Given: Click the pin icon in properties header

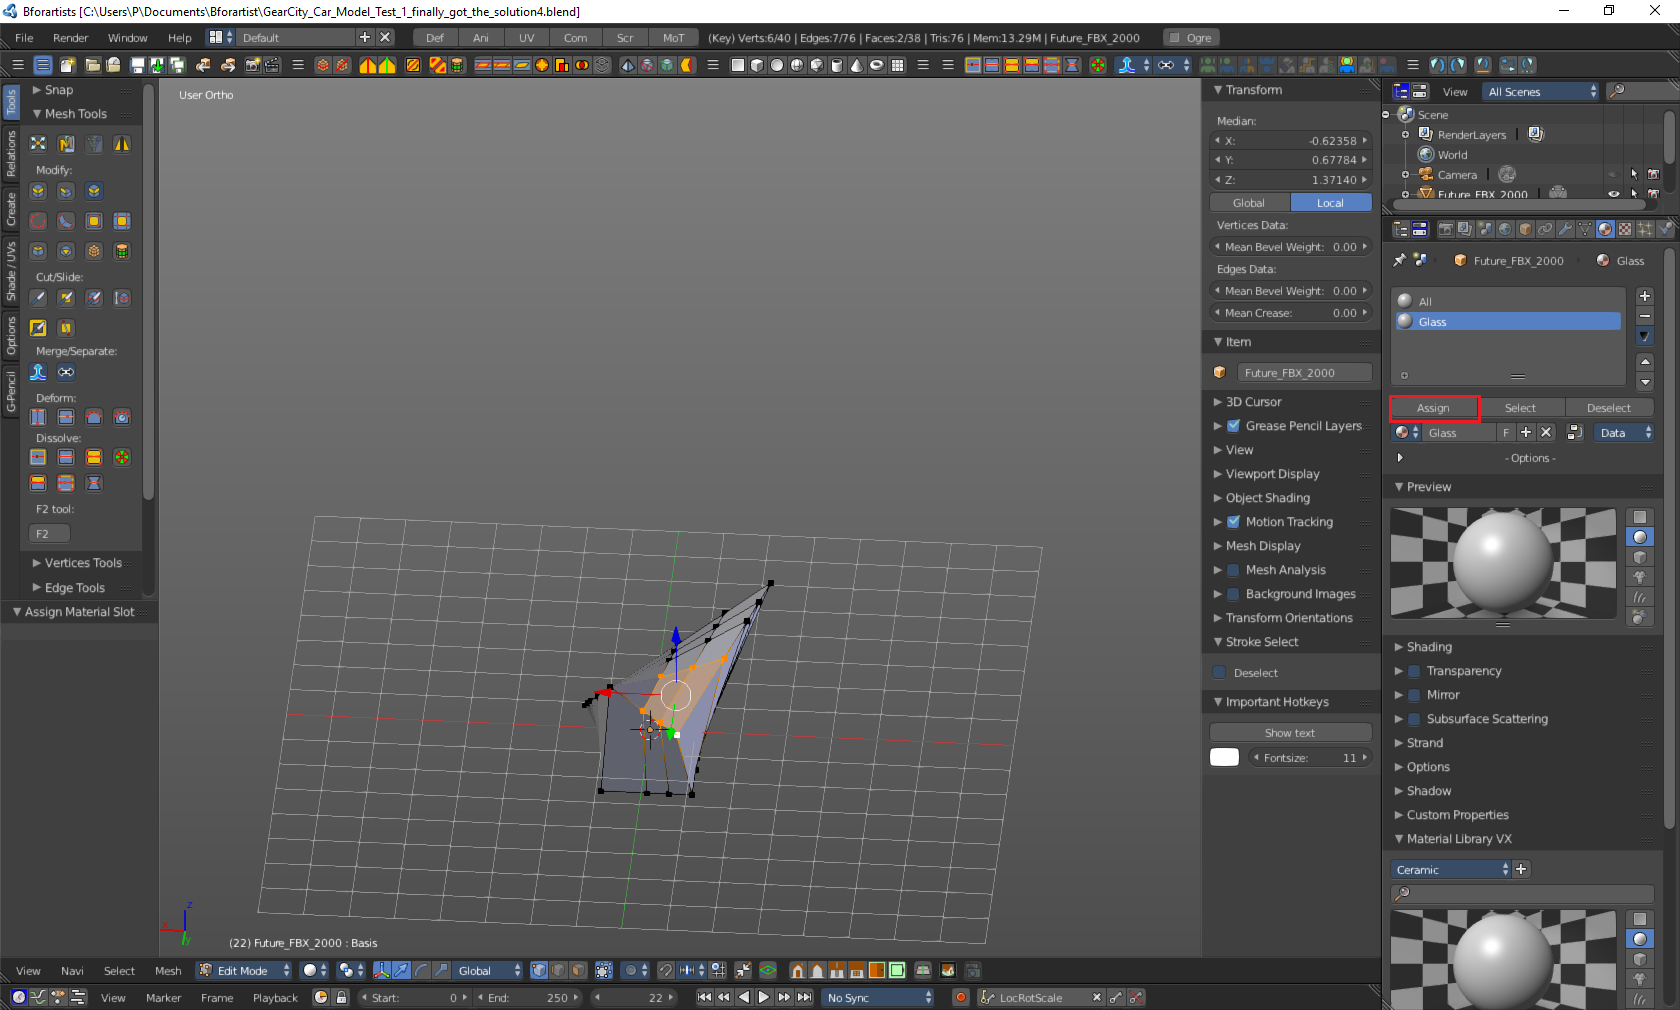Looking at the screenshot, I should click(1399, 260).
